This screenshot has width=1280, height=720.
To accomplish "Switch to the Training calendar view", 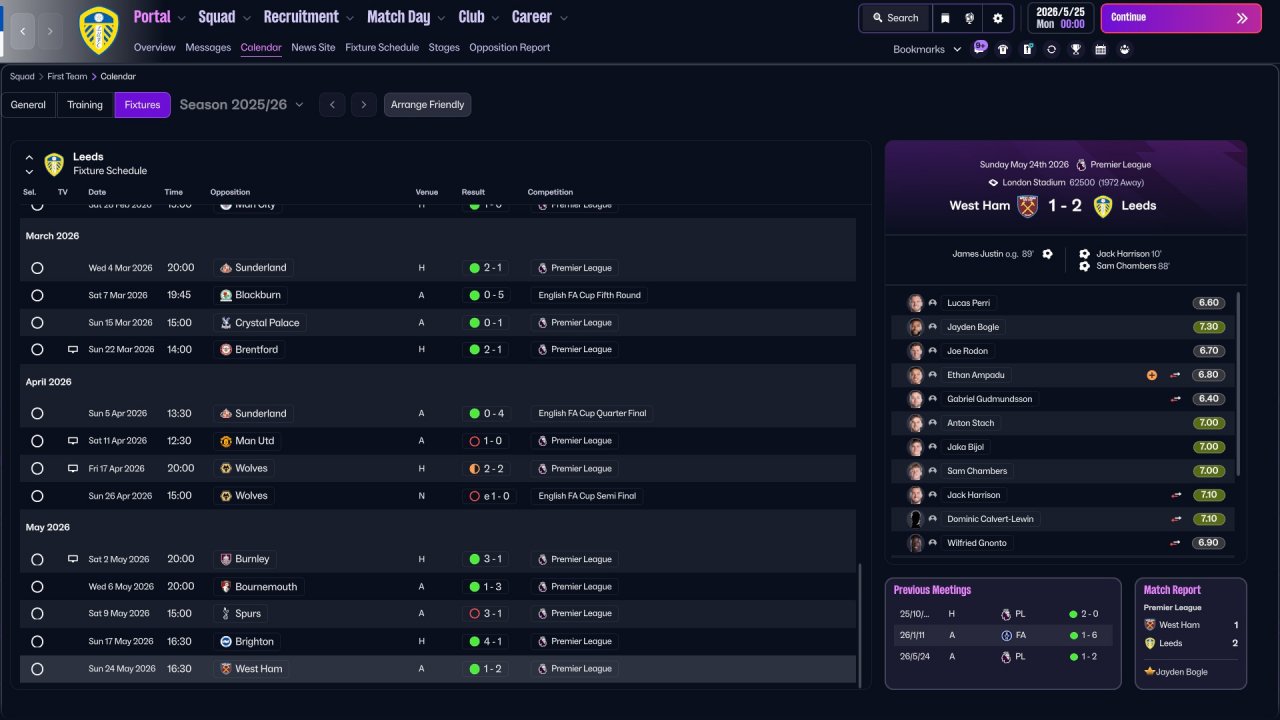I will coord(85,105).
